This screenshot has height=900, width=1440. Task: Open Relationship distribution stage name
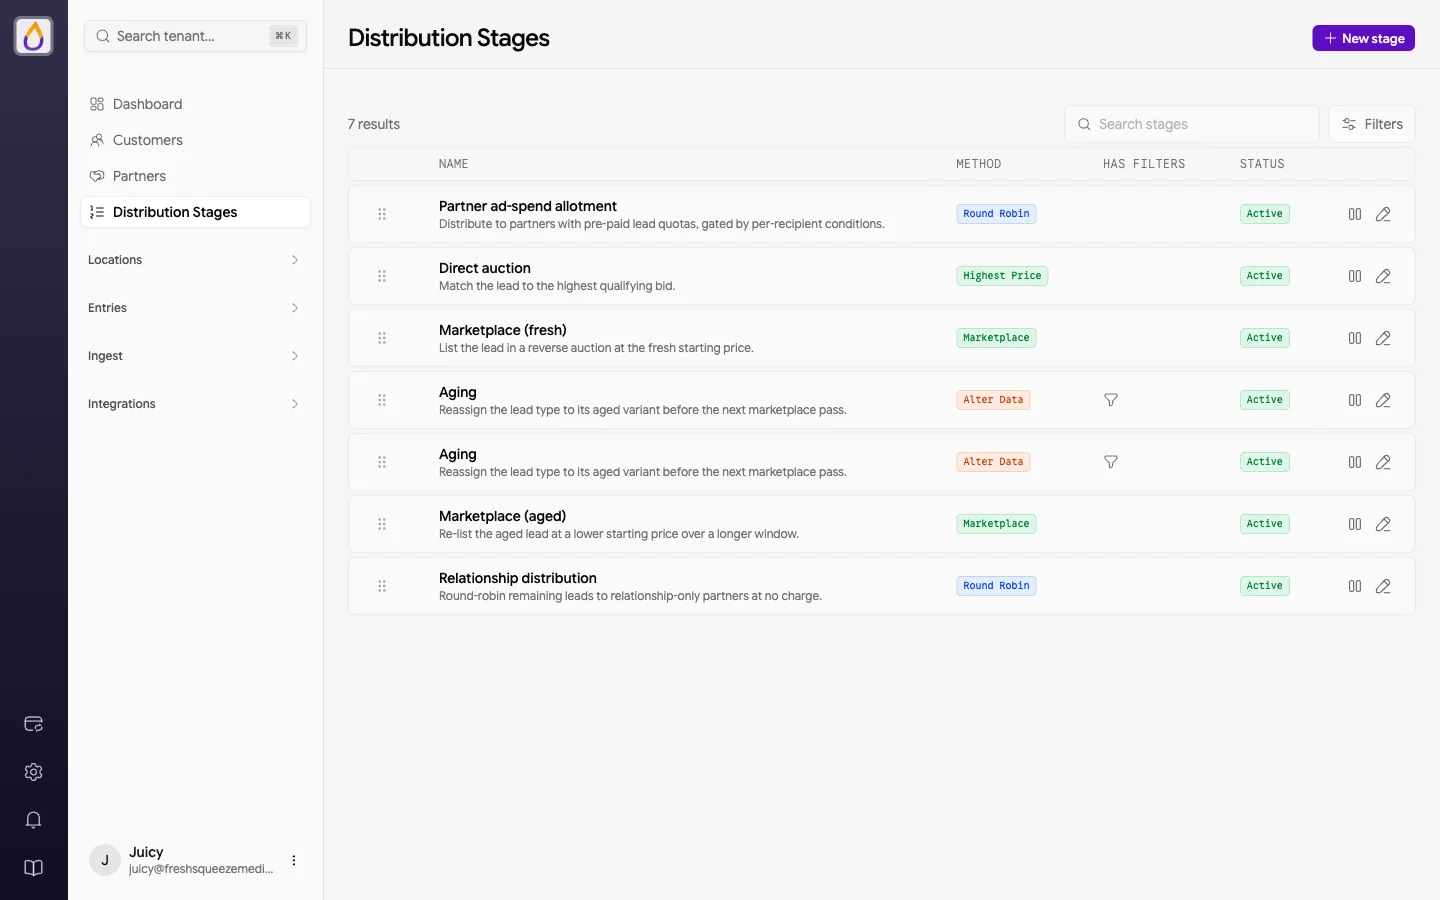(x=518, y=578)
